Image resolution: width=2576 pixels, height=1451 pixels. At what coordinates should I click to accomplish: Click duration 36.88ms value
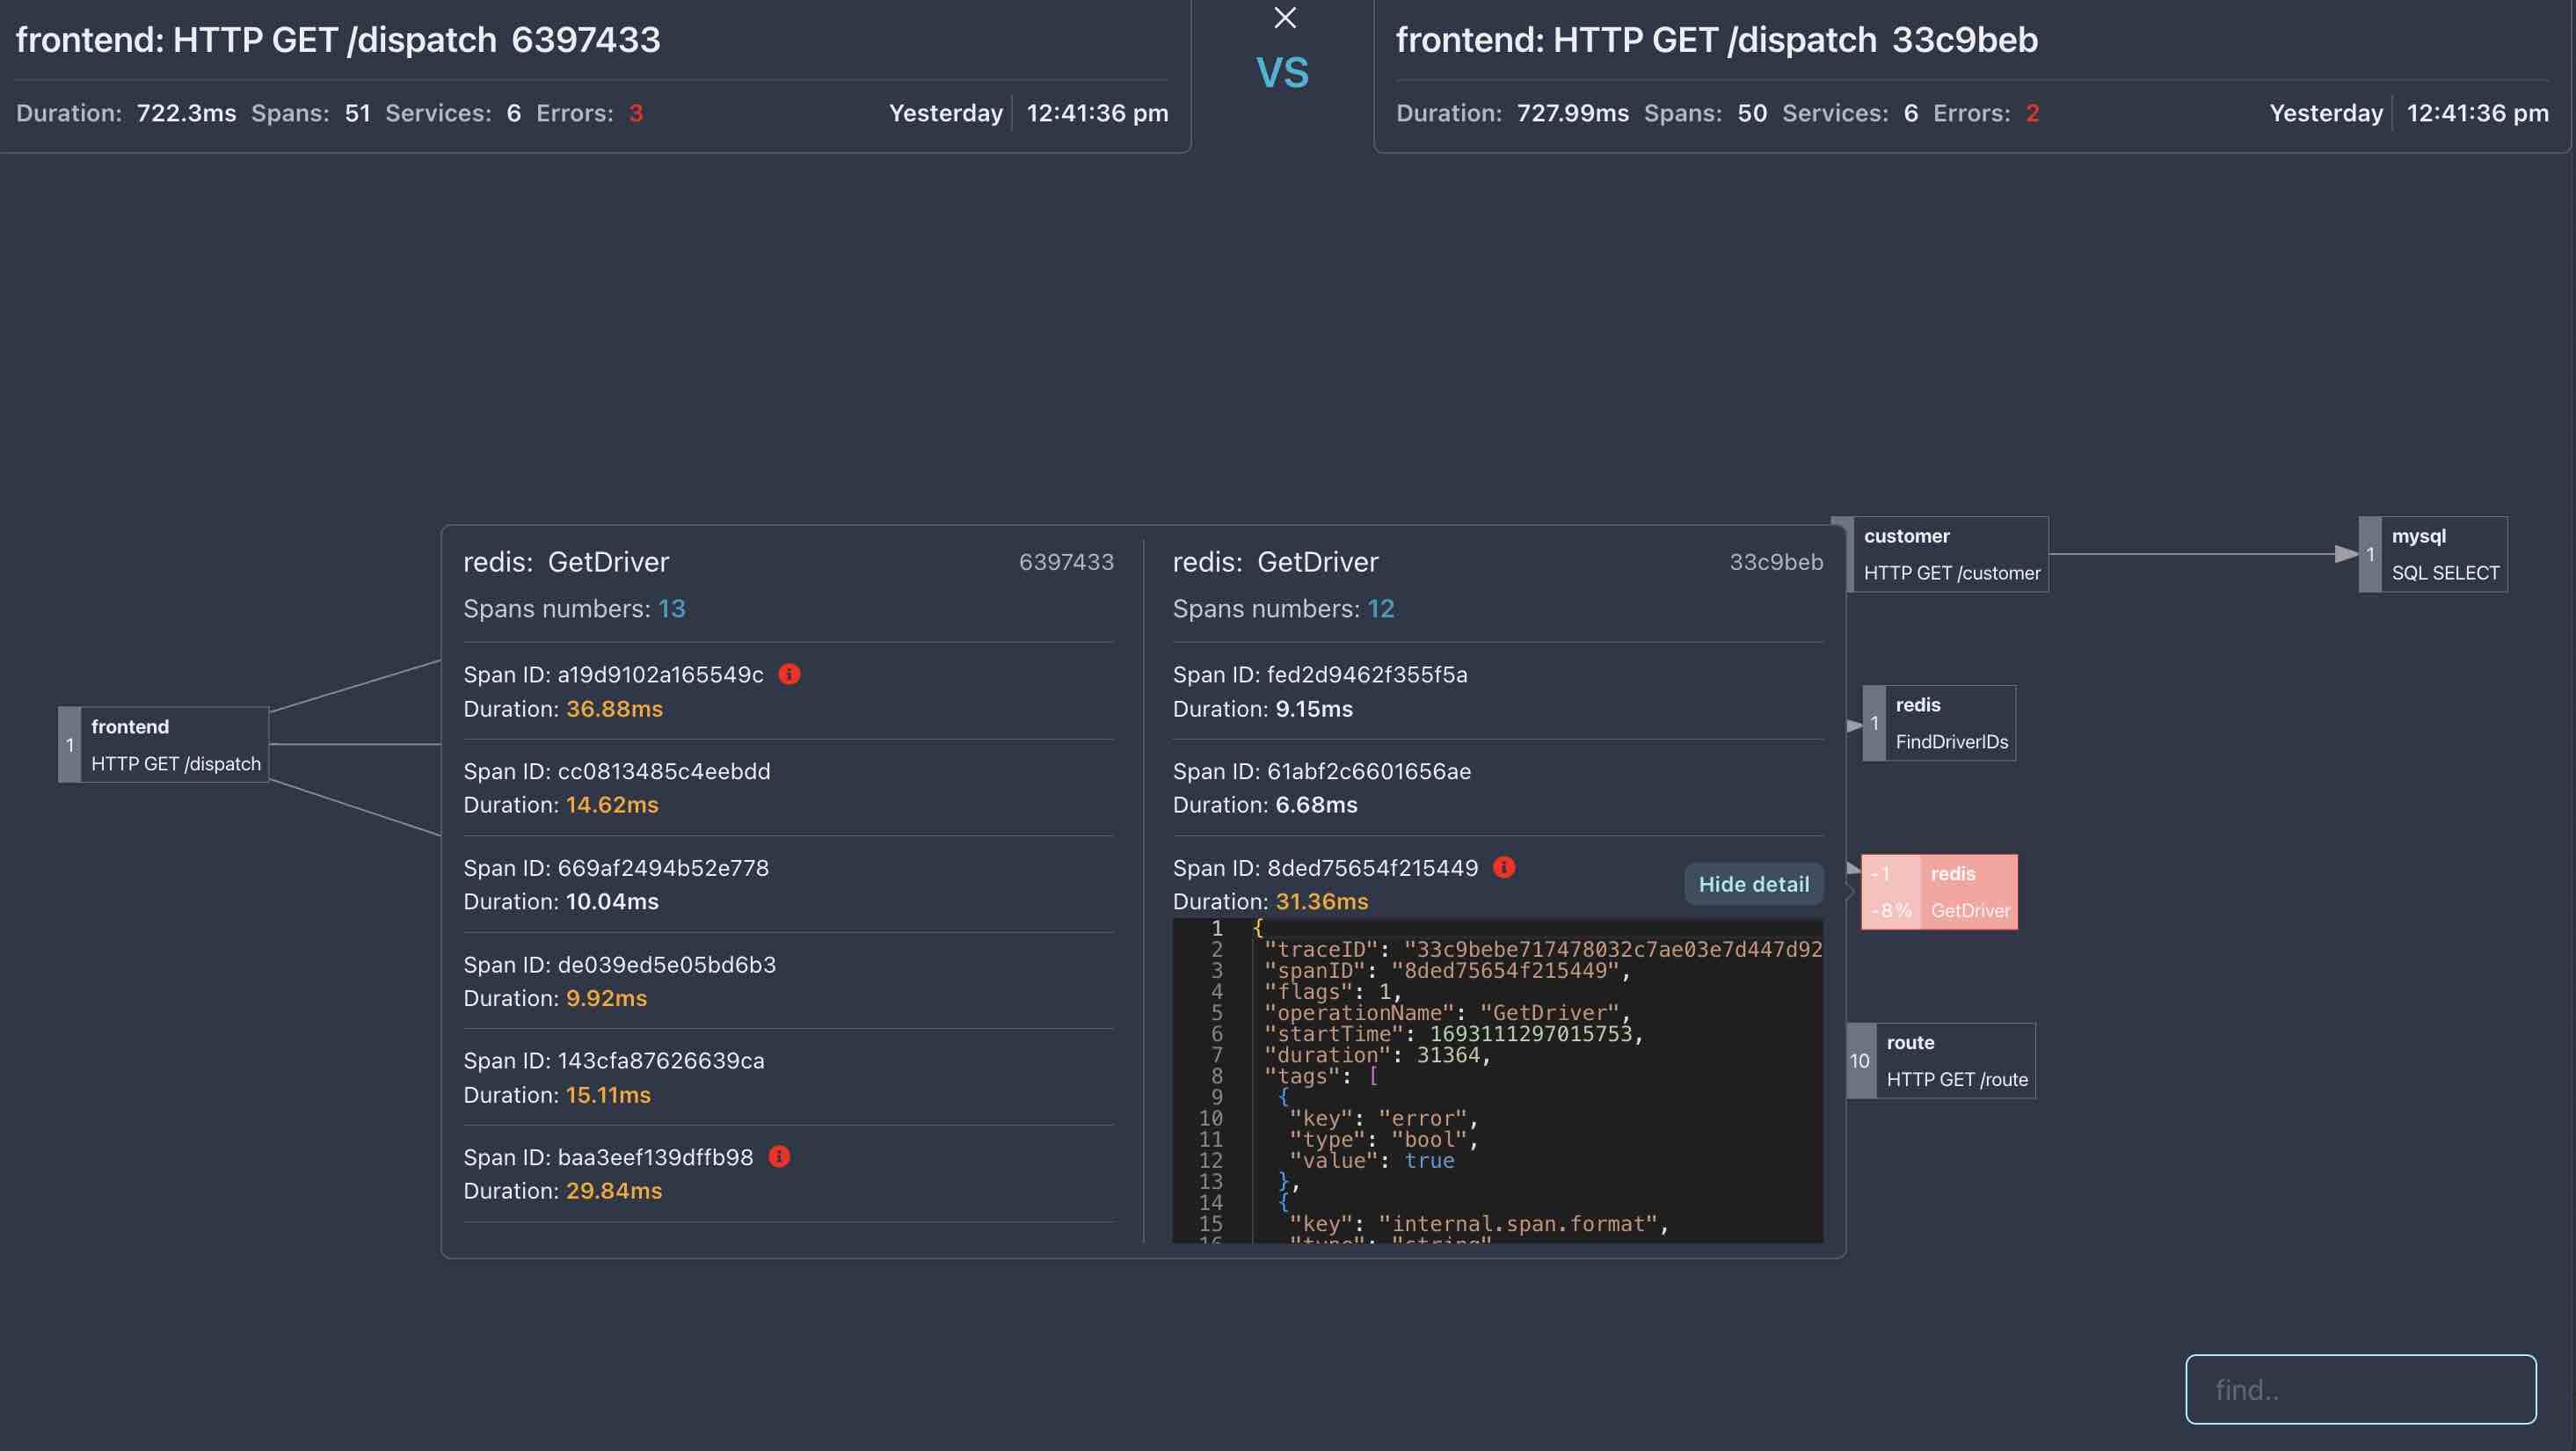614,708
